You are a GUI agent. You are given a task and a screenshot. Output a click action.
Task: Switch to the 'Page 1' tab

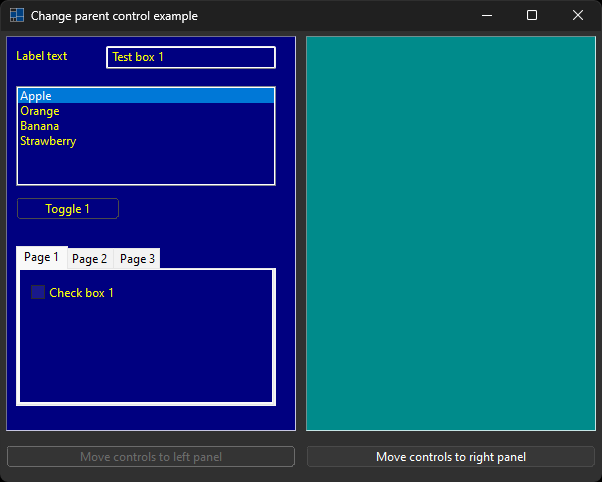click(x=42, y=258)
